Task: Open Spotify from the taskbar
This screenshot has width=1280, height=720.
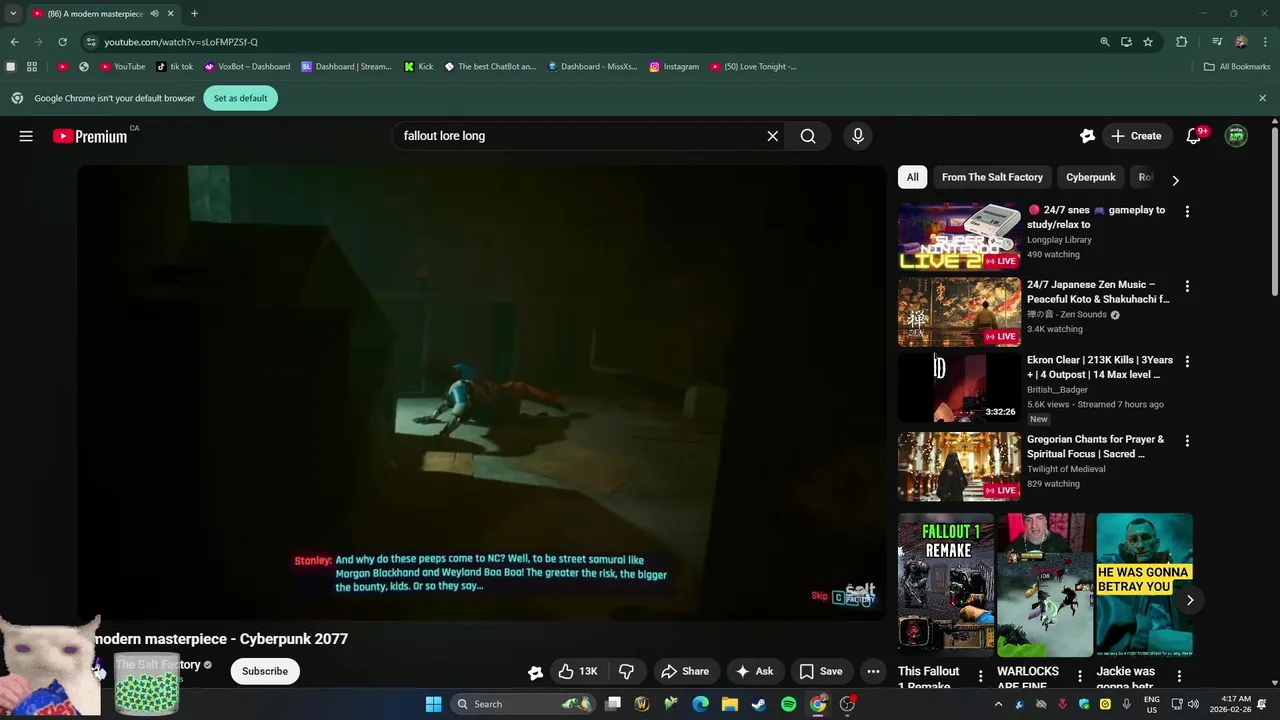Action: [x=788, y=704]
